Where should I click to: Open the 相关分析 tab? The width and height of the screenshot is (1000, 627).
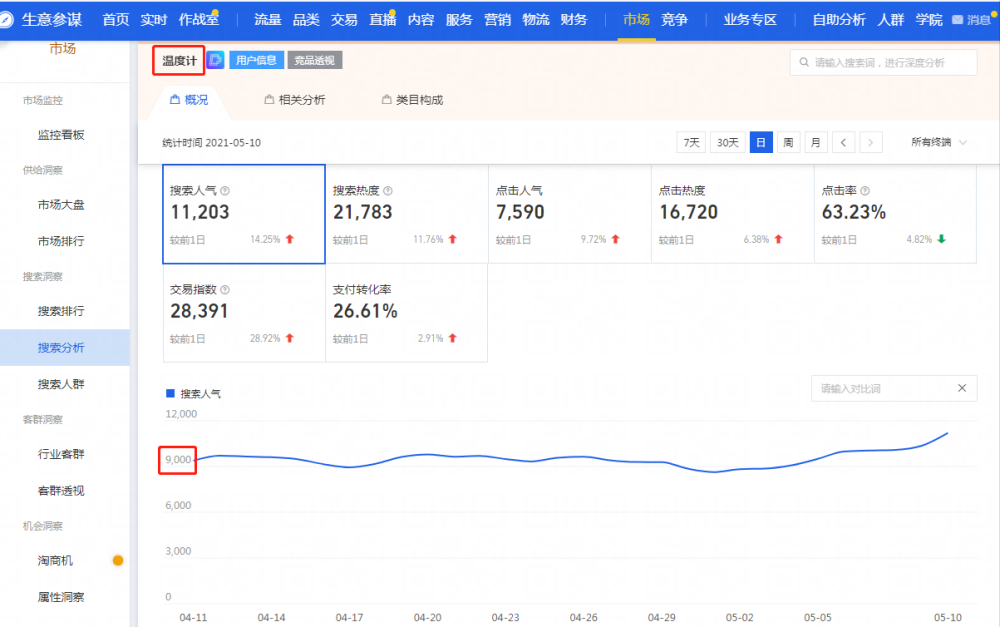coord(295,100)
